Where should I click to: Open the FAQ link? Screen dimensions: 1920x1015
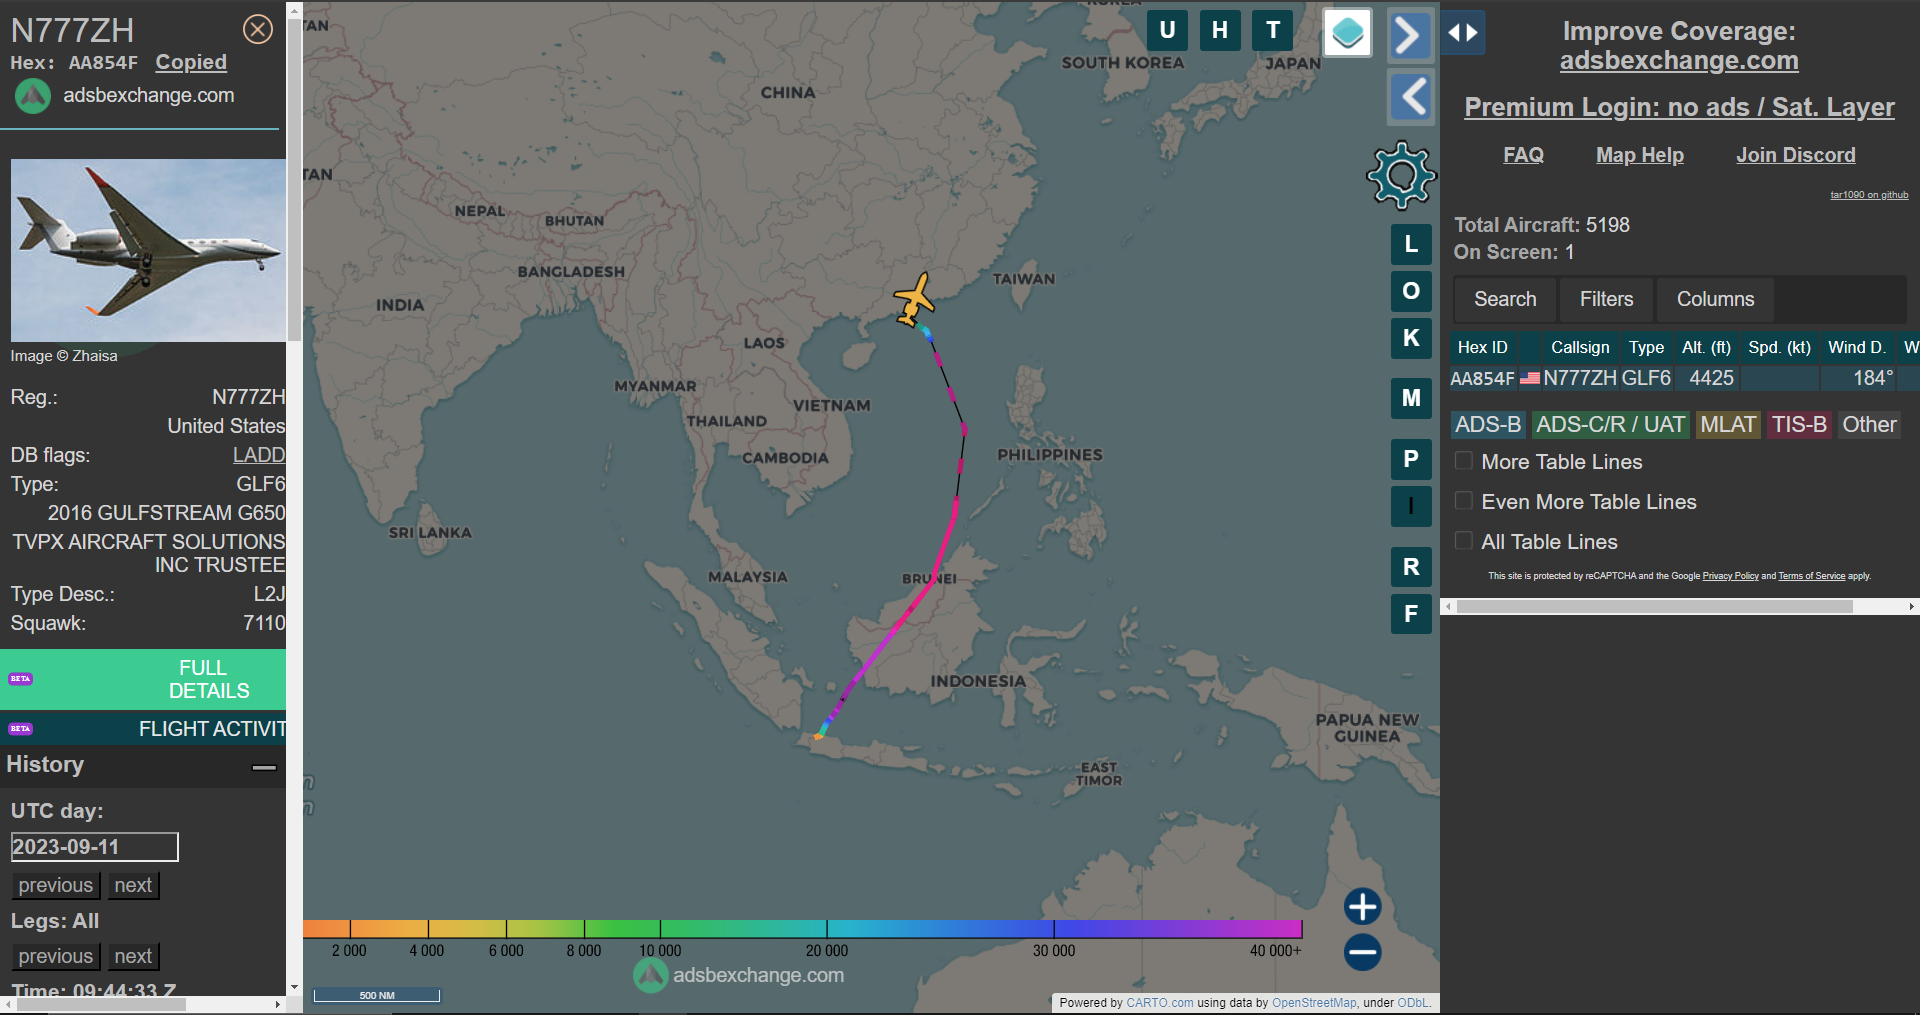tap(1523, 155)
